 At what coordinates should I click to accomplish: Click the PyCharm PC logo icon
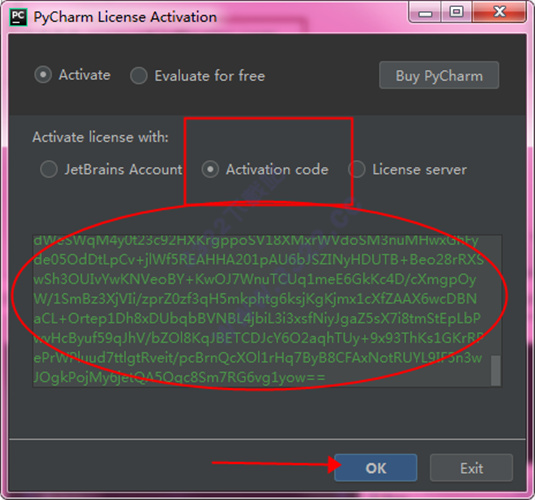point(18,17)
